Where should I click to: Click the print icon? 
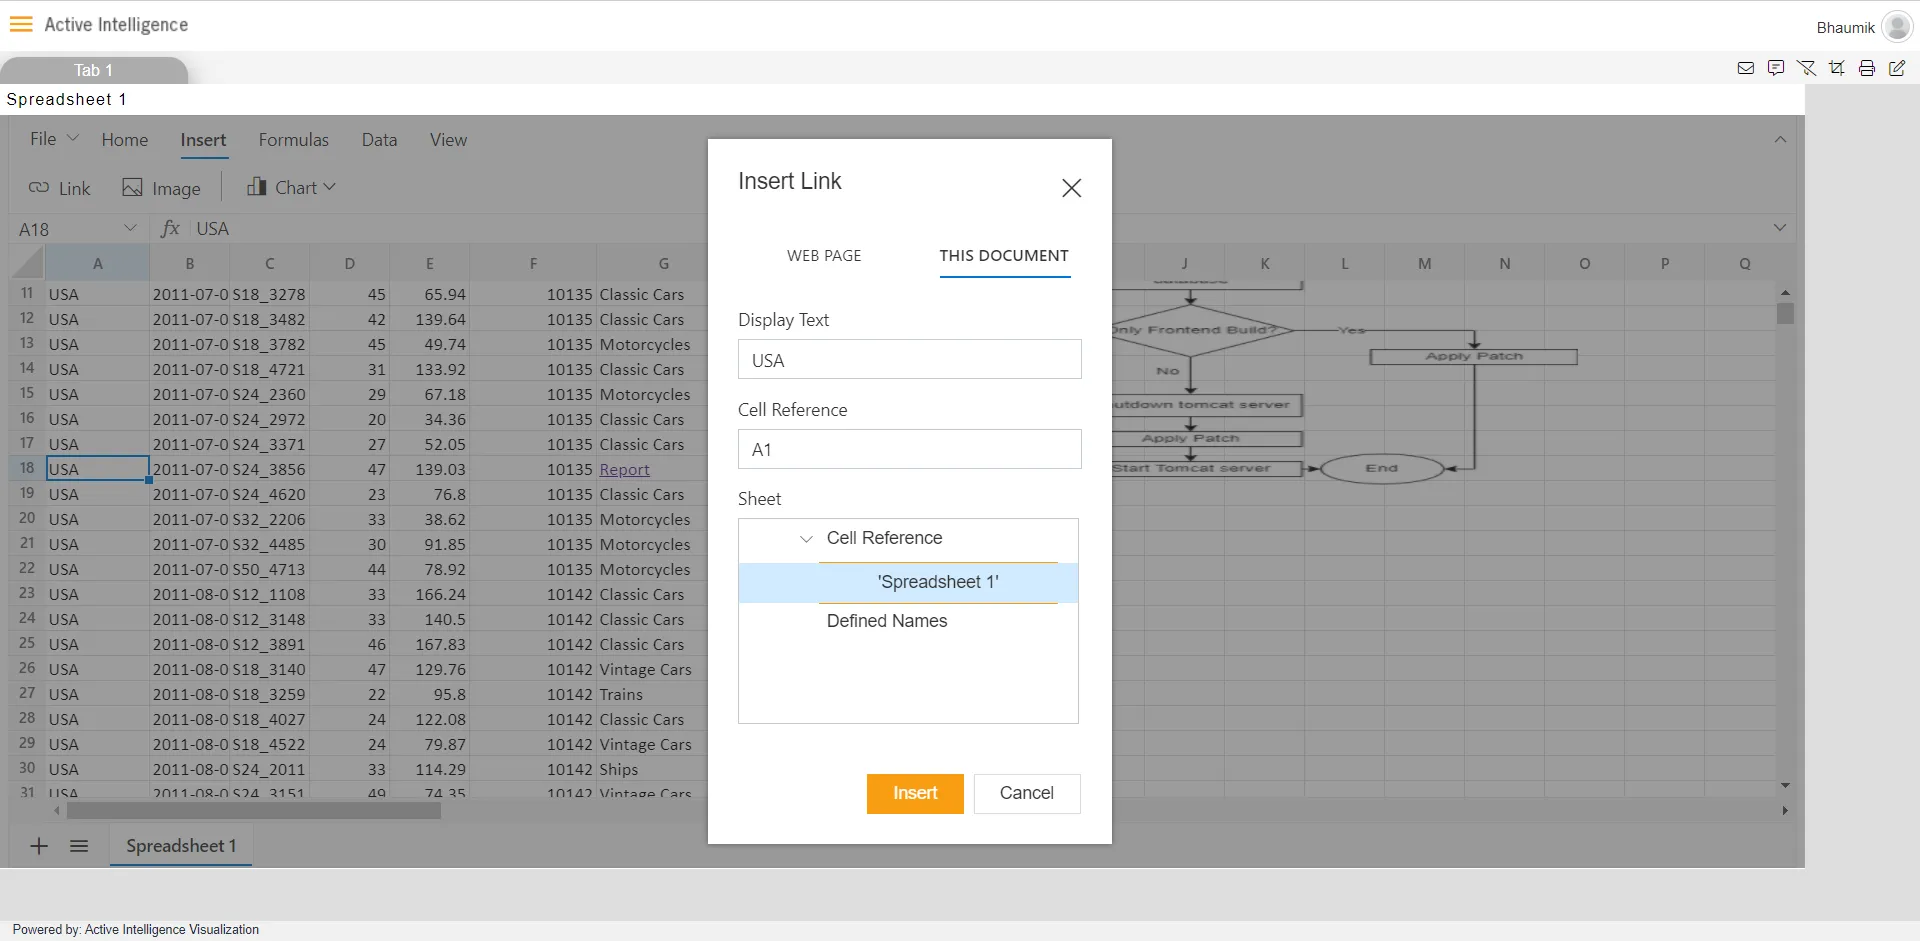point(1867,68)
